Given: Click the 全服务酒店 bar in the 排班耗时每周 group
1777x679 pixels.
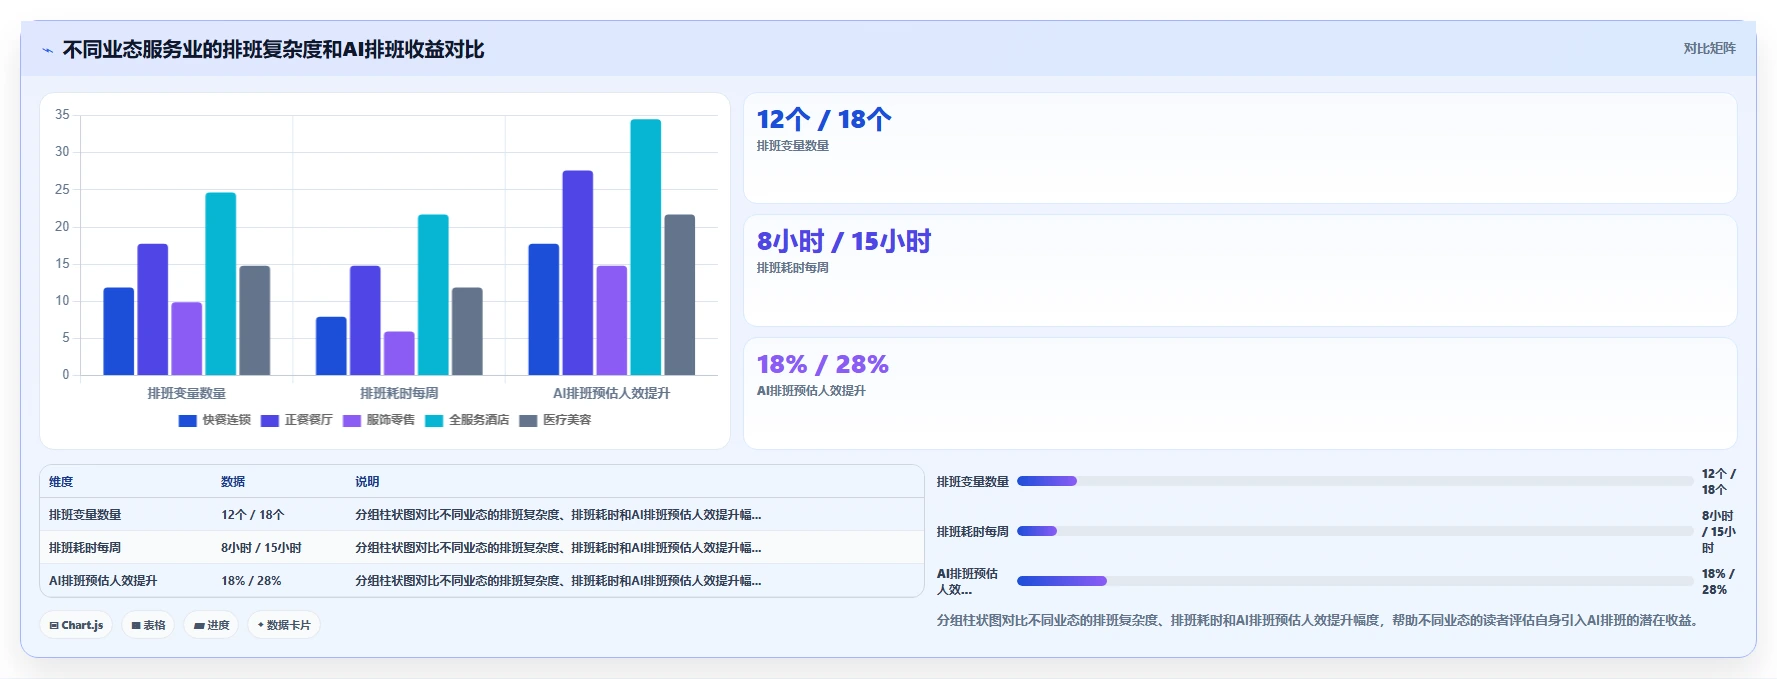Looking at the screenshot, I should (433, 295).
